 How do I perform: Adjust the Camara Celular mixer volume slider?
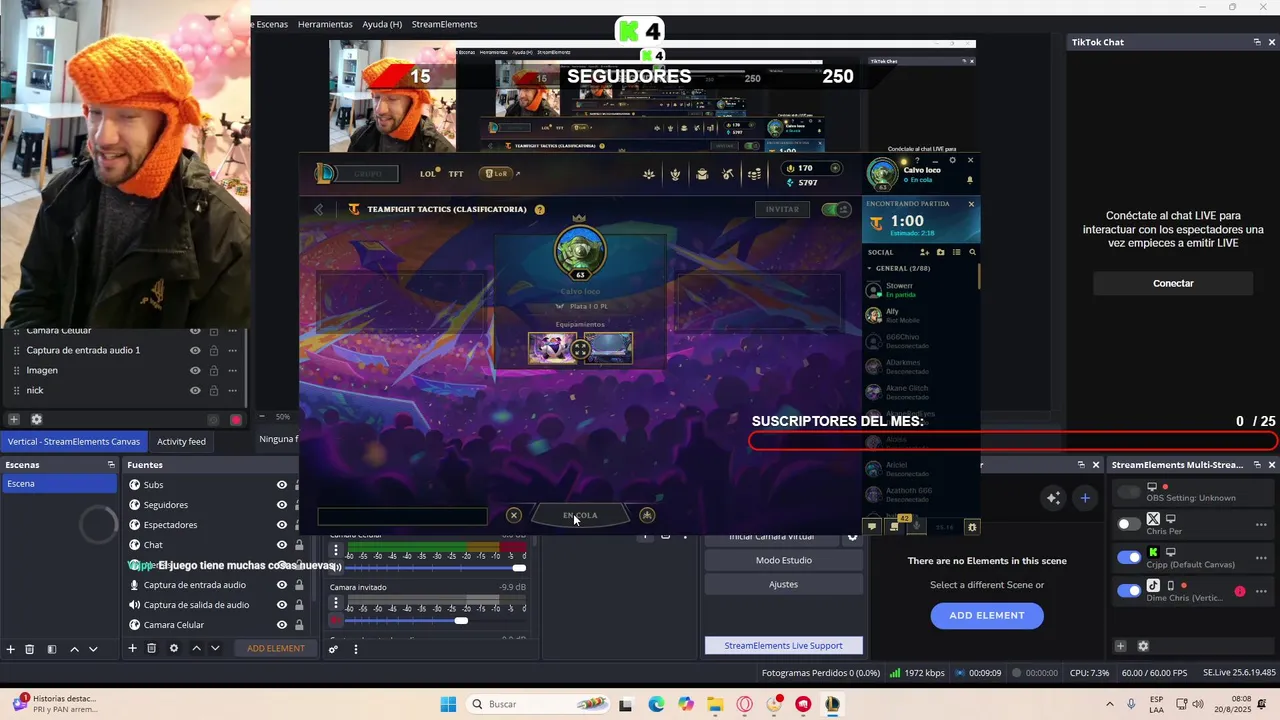tap(519, 568)
